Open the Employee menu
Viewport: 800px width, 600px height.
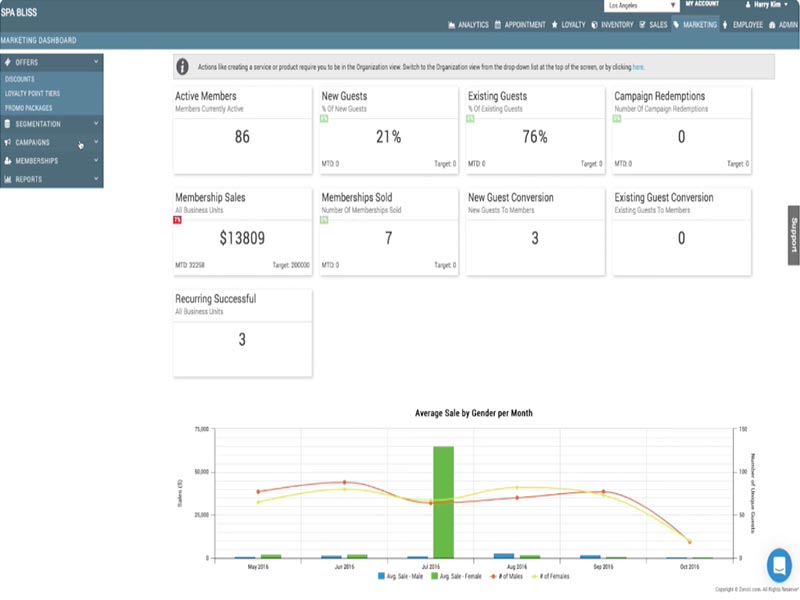point(741,24)
